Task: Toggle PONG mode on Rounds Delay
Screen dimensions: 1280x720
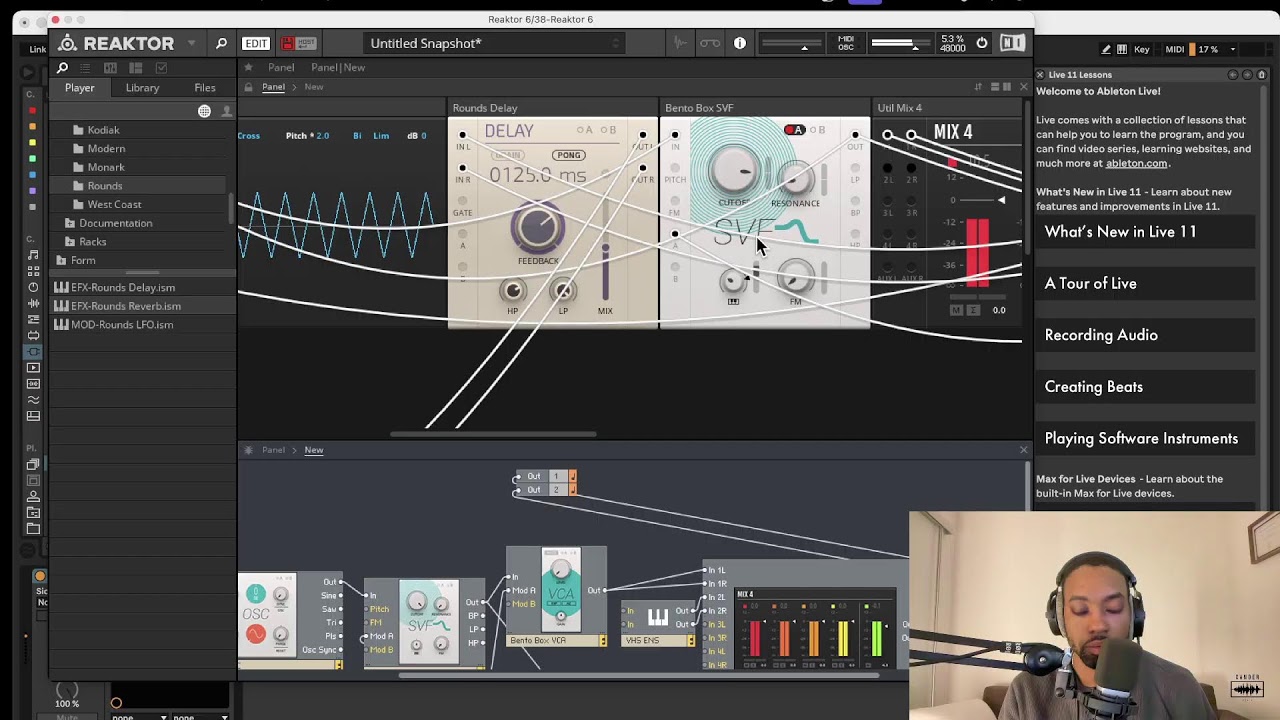Action: click(569, 155)
